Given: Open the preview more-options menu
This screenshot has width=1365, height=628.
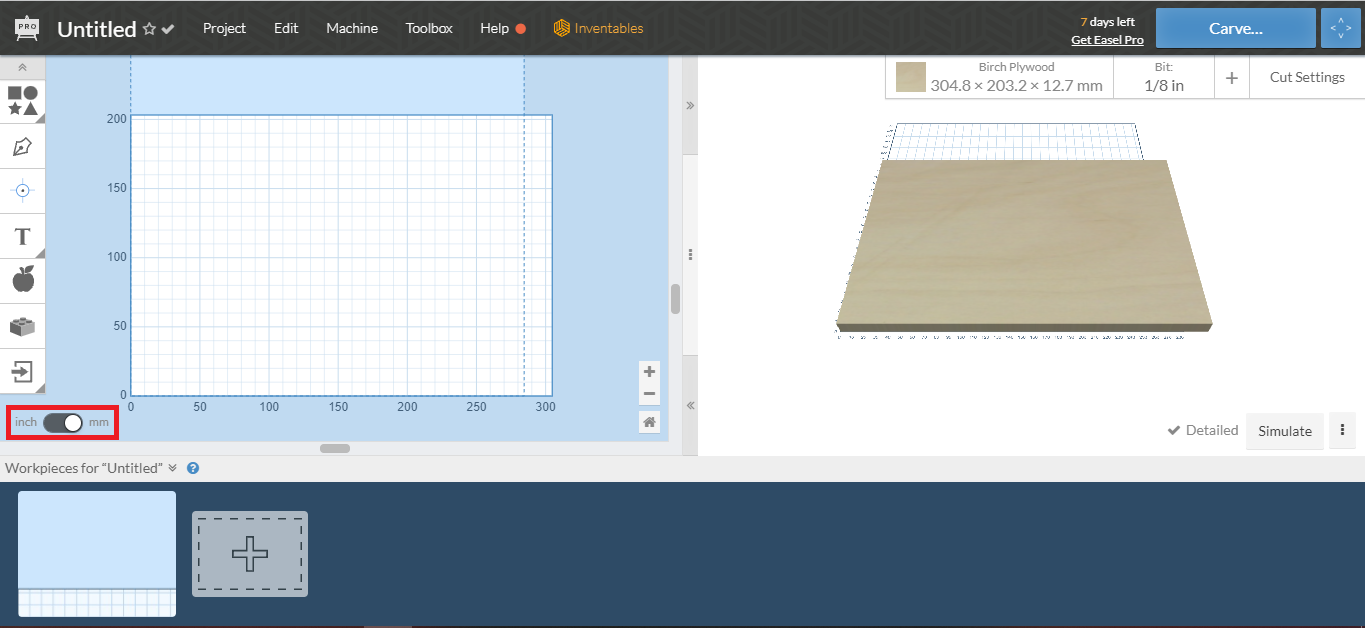Looking at the screenshot, I should pyautogui.click(x=1342, y=431).
